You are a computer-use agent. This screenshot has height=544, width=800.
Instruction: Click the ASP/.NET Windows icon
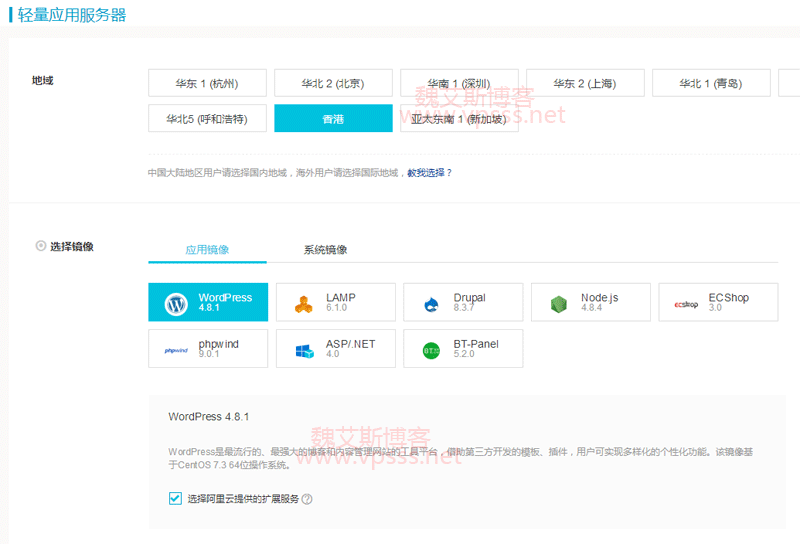pos(304,350)
